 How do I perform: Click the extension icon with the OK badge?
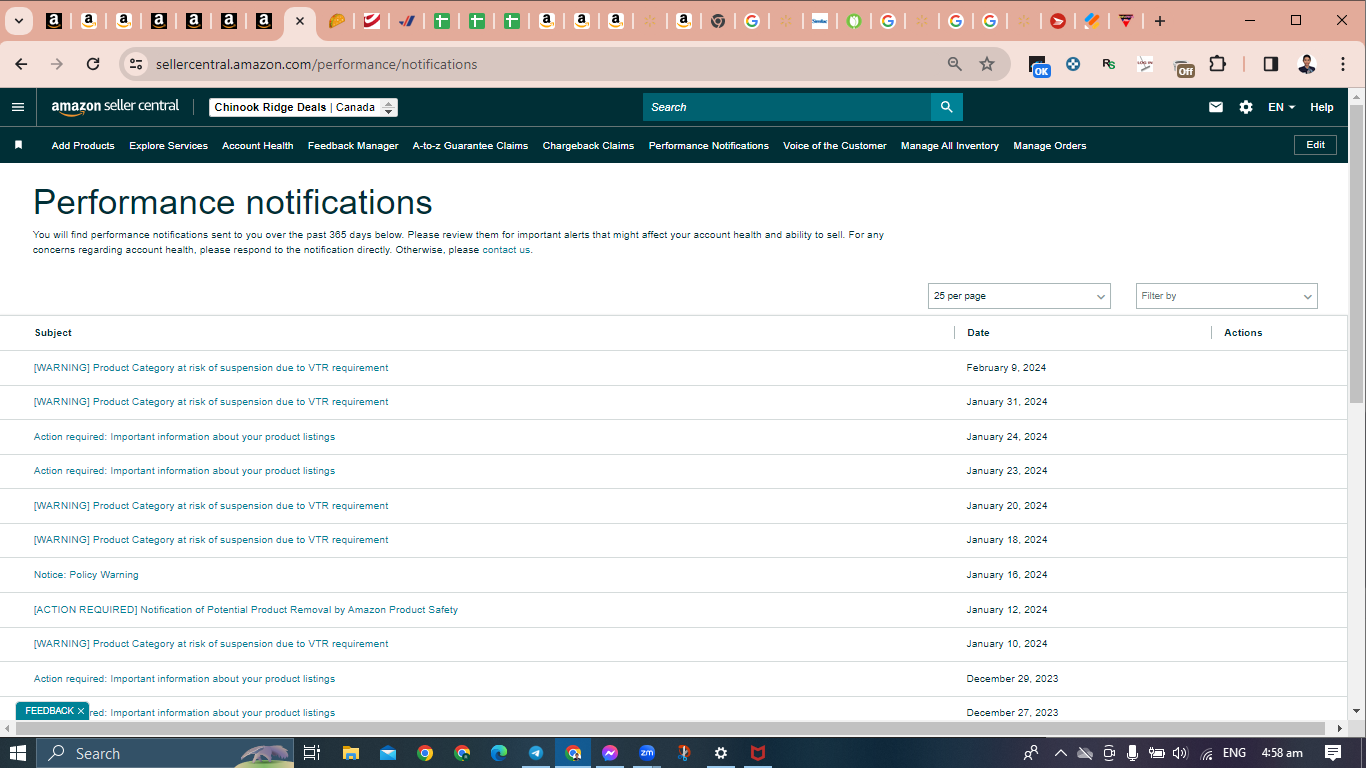tap(1039, 66)
